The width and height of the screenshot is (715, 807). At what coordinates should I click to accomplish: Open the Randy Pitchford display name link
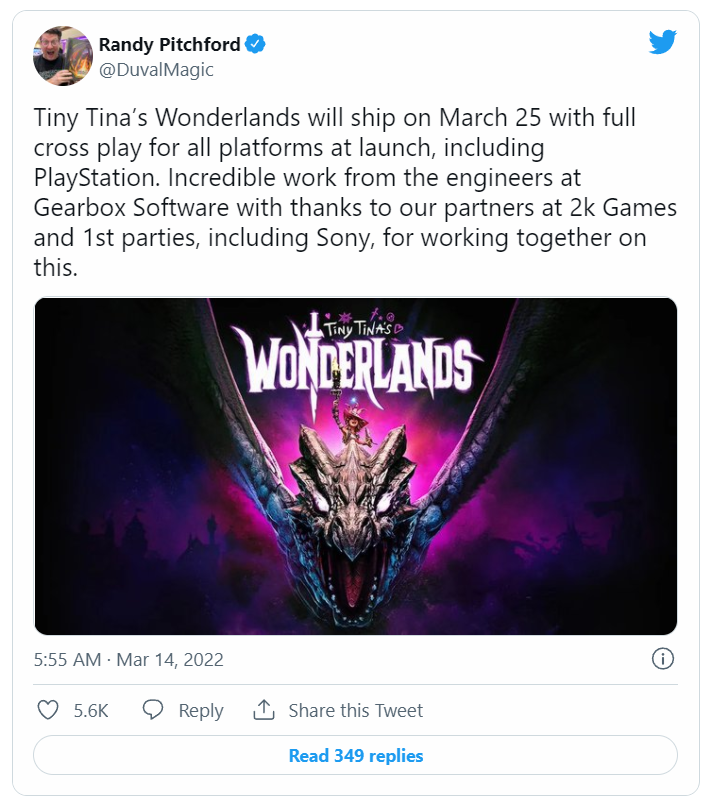point(168,45)
